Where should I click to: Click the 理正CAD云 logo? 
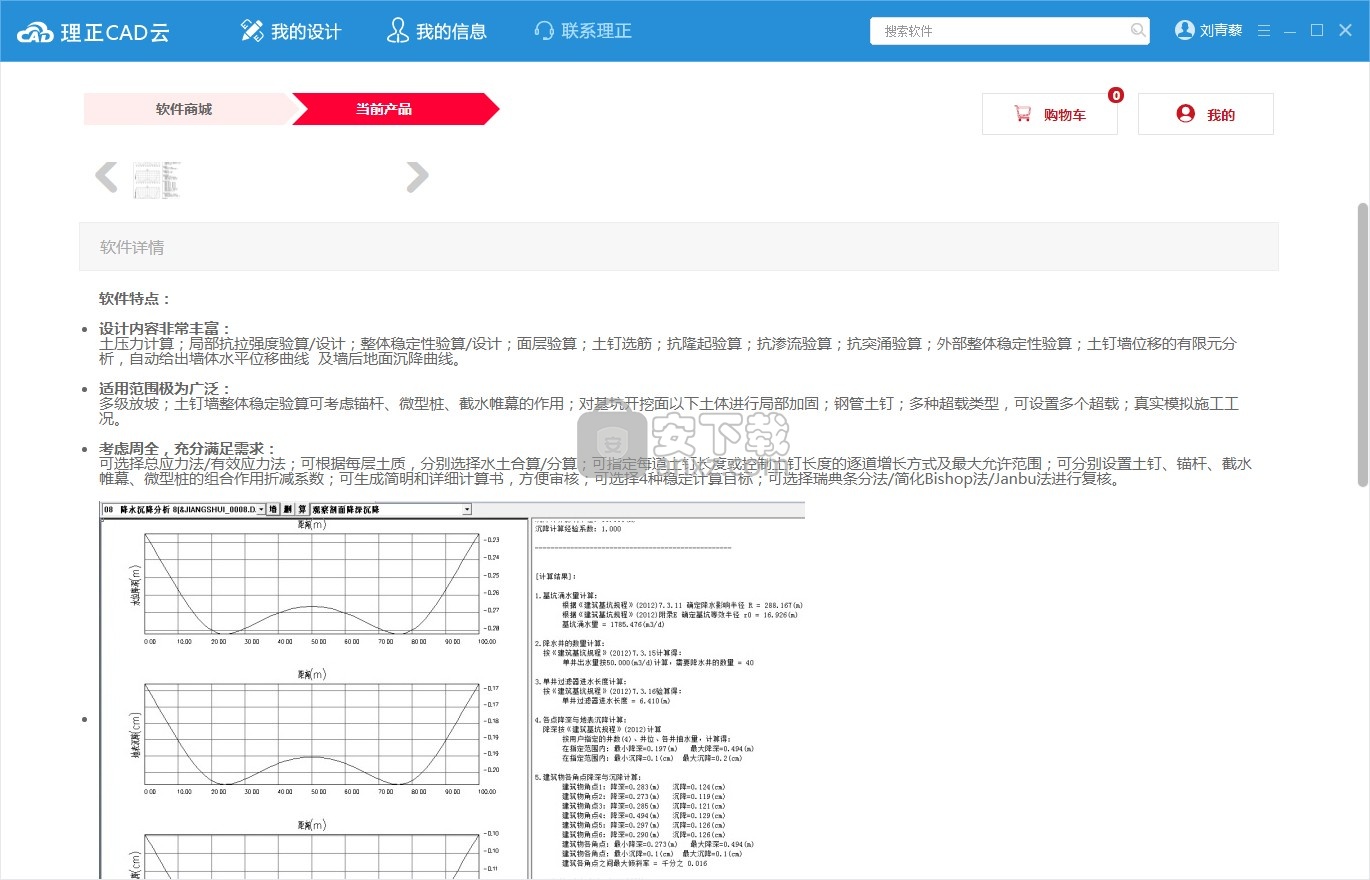93,31
